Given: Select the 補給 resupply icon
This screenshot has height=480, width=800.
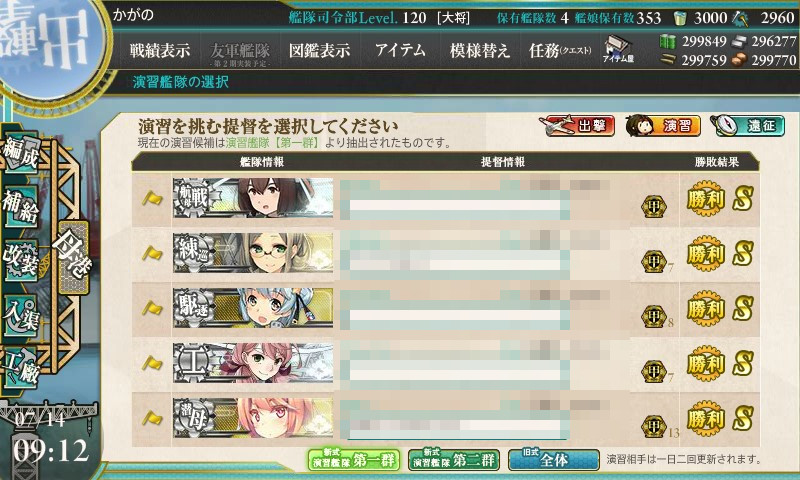Looking at the screenshot, I should (21, 206).
